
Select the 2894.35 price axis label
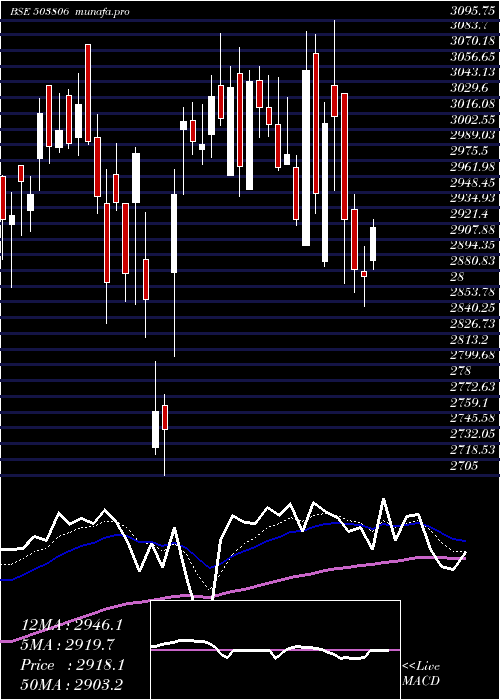click(x=473, y=245)
